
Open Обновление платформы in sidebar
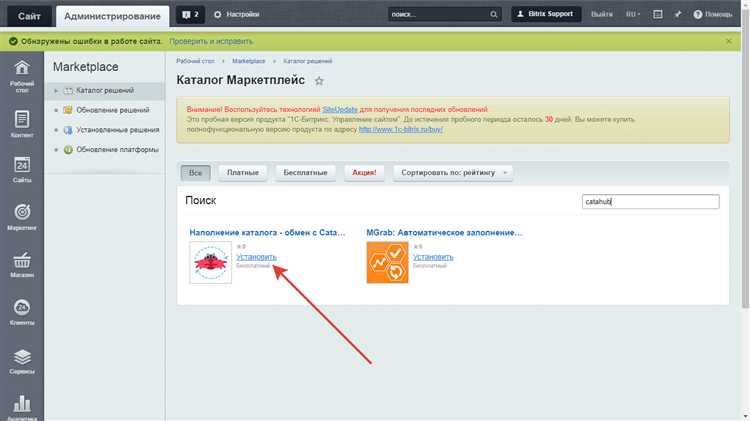pyautogui.click(x=118, y=150)
